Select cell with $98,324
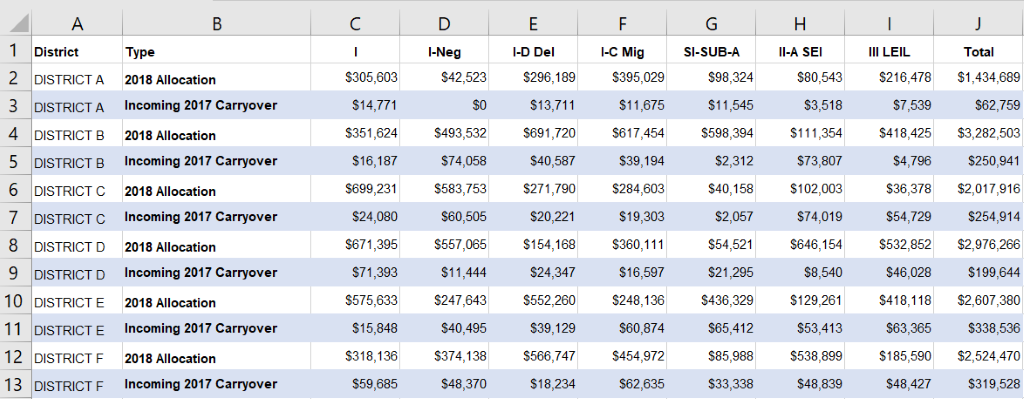The image size is (1024, 399). (711, 78)
